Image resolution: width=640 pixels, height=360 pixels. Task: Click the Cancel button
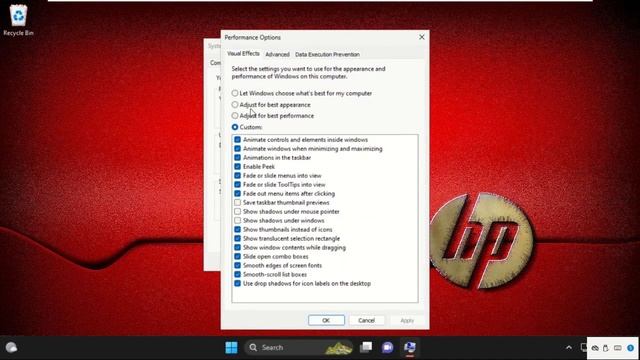366,320
